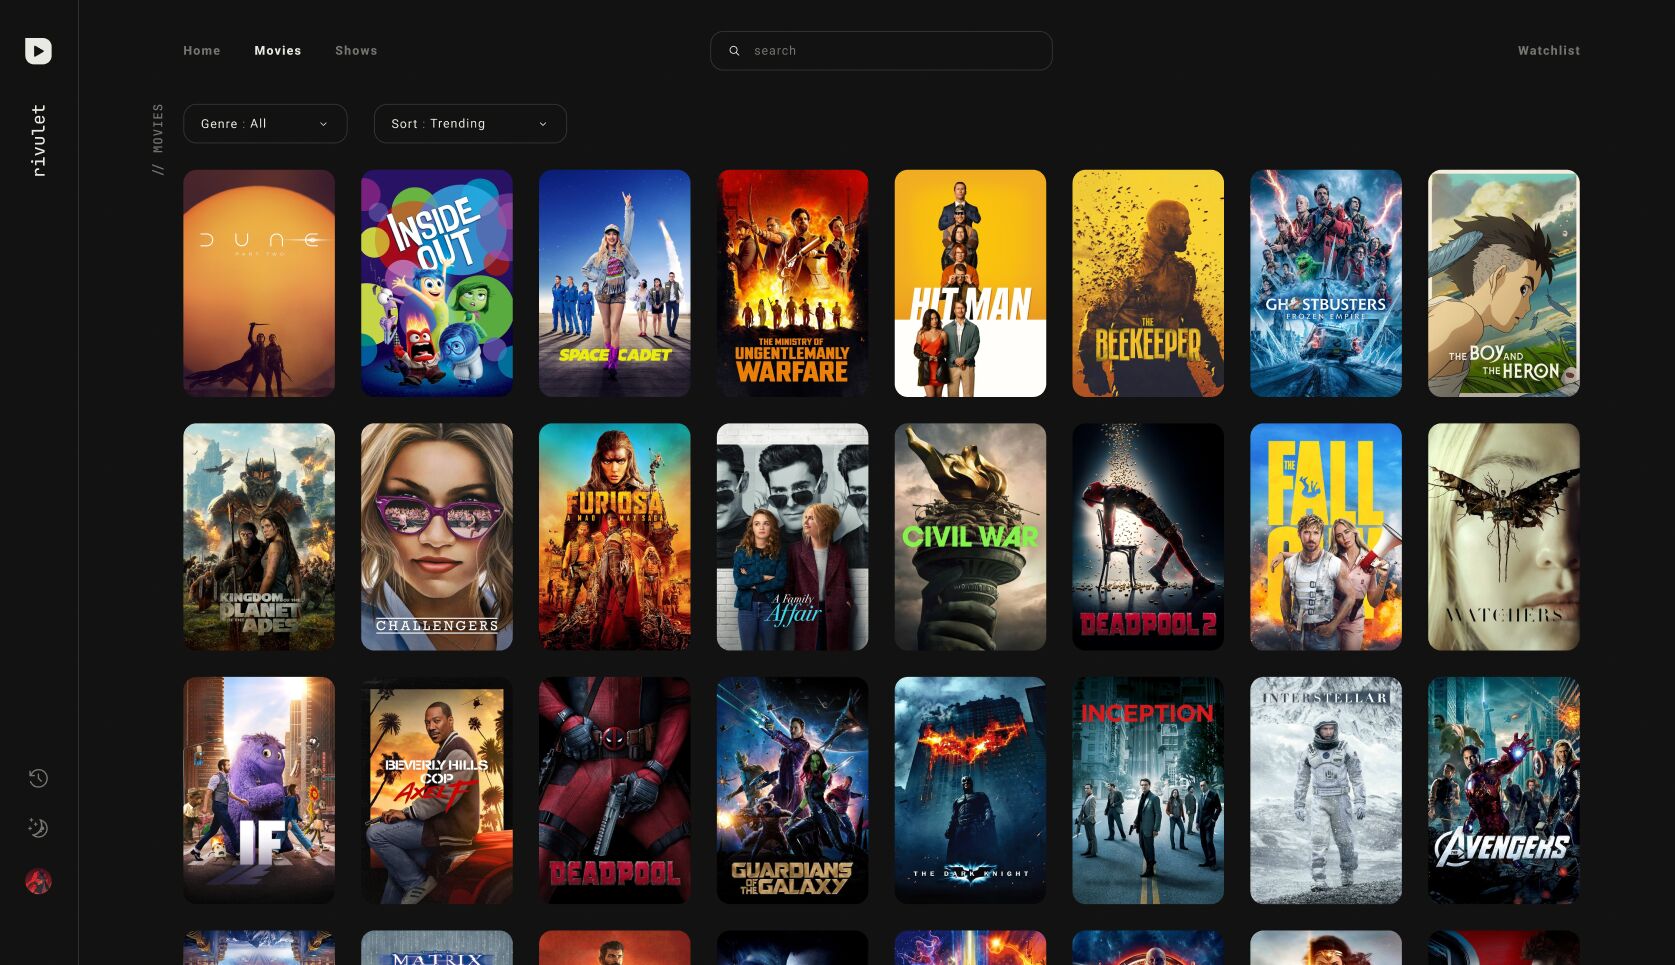
Task: Open The Ministry of Ungentlemanly Warfare poster
Action: (x=793, y=283)
